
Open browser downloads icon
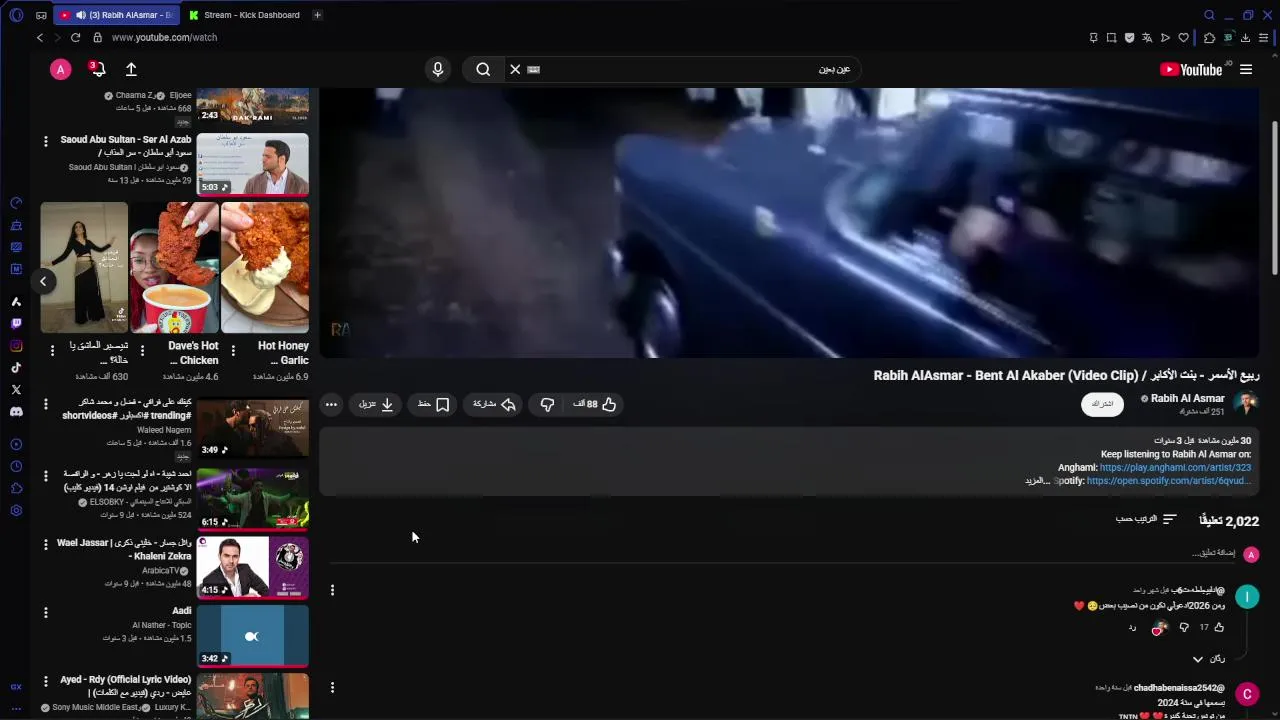(x=1245, y=38)
